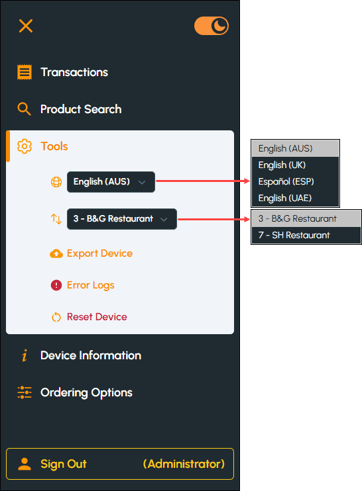362x491 pixels.
Task: Open Ordering Options menu item
Action: click(x=86, y=393)
